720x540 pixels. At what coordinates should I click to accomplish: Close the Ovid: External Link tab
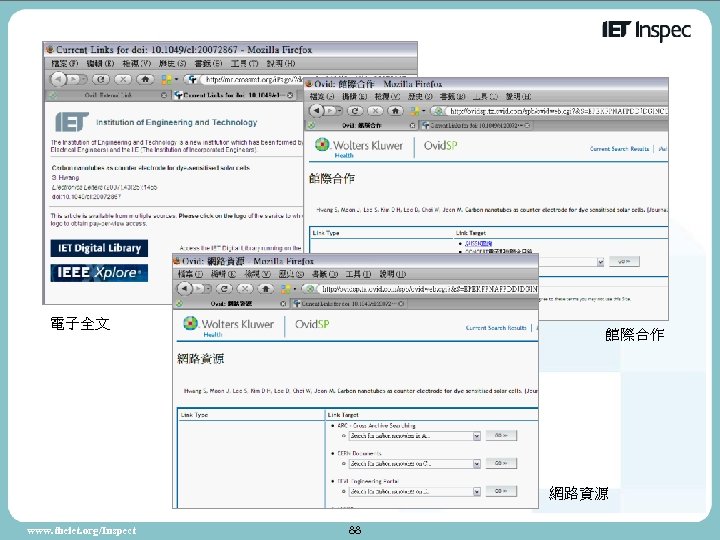click(164, 95)
